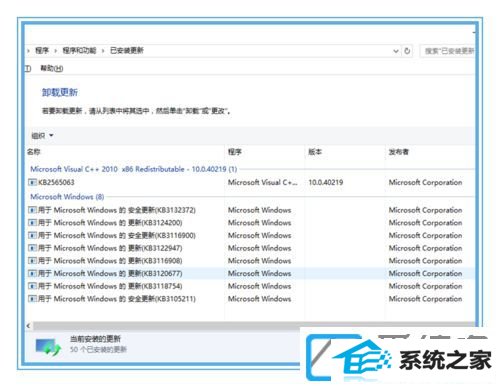Sort by 程序 column header
500x387 pixels.
pos(235,152)
